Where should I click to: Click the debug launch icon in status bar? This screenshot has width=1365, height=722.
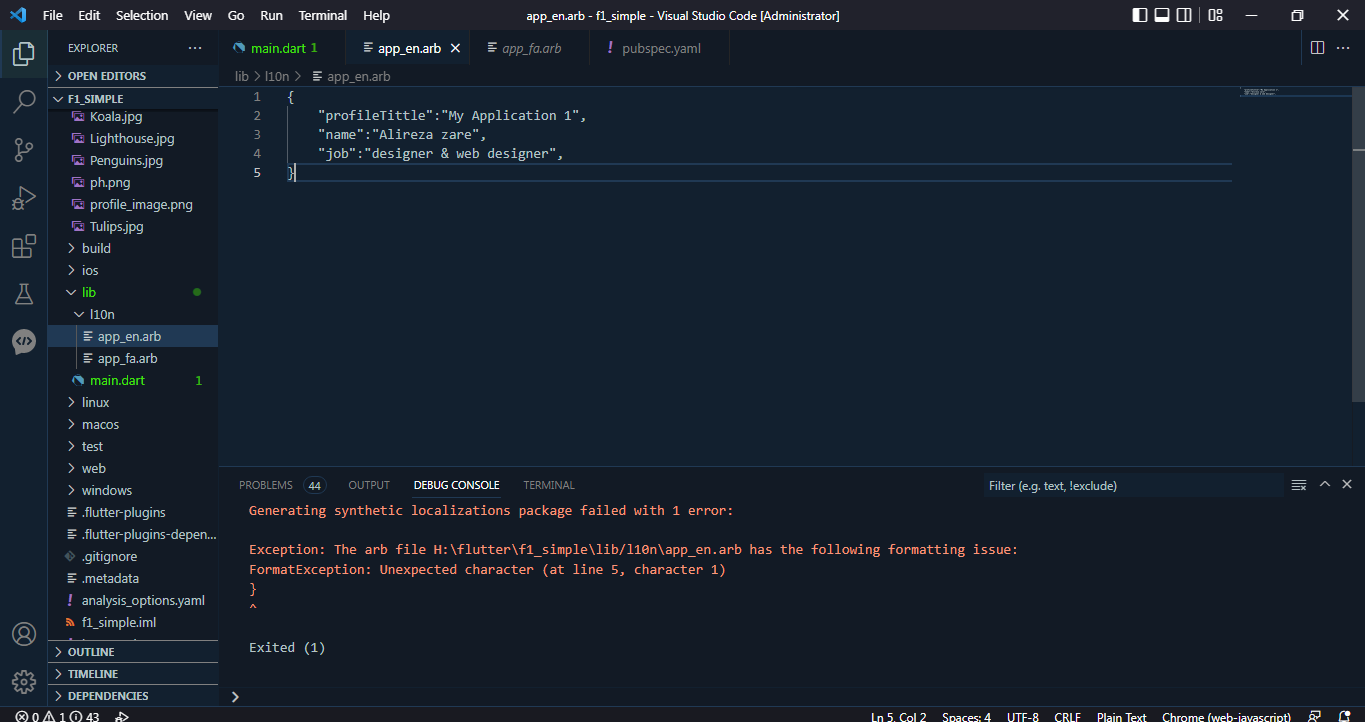[122, 716]
